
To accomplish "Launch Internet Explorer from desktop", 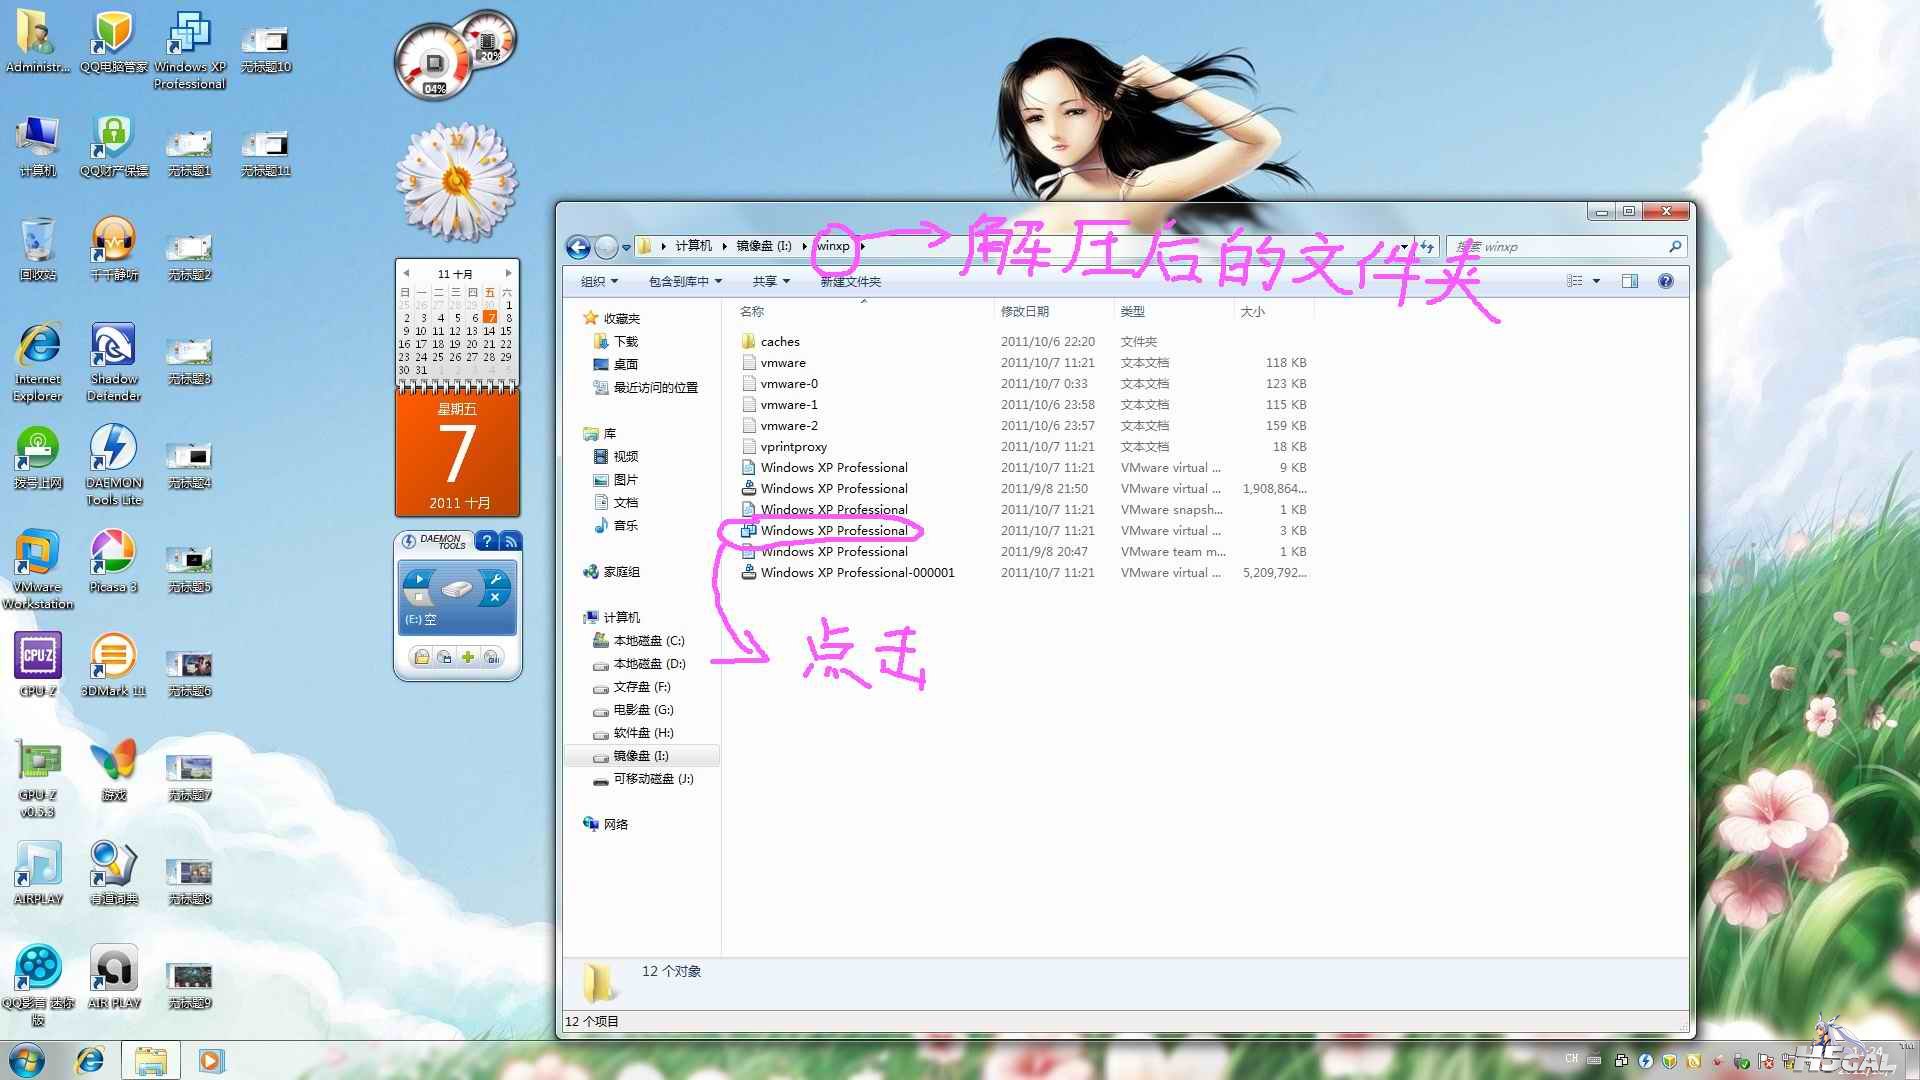I will pyautogui.click(x=38, y=361).
